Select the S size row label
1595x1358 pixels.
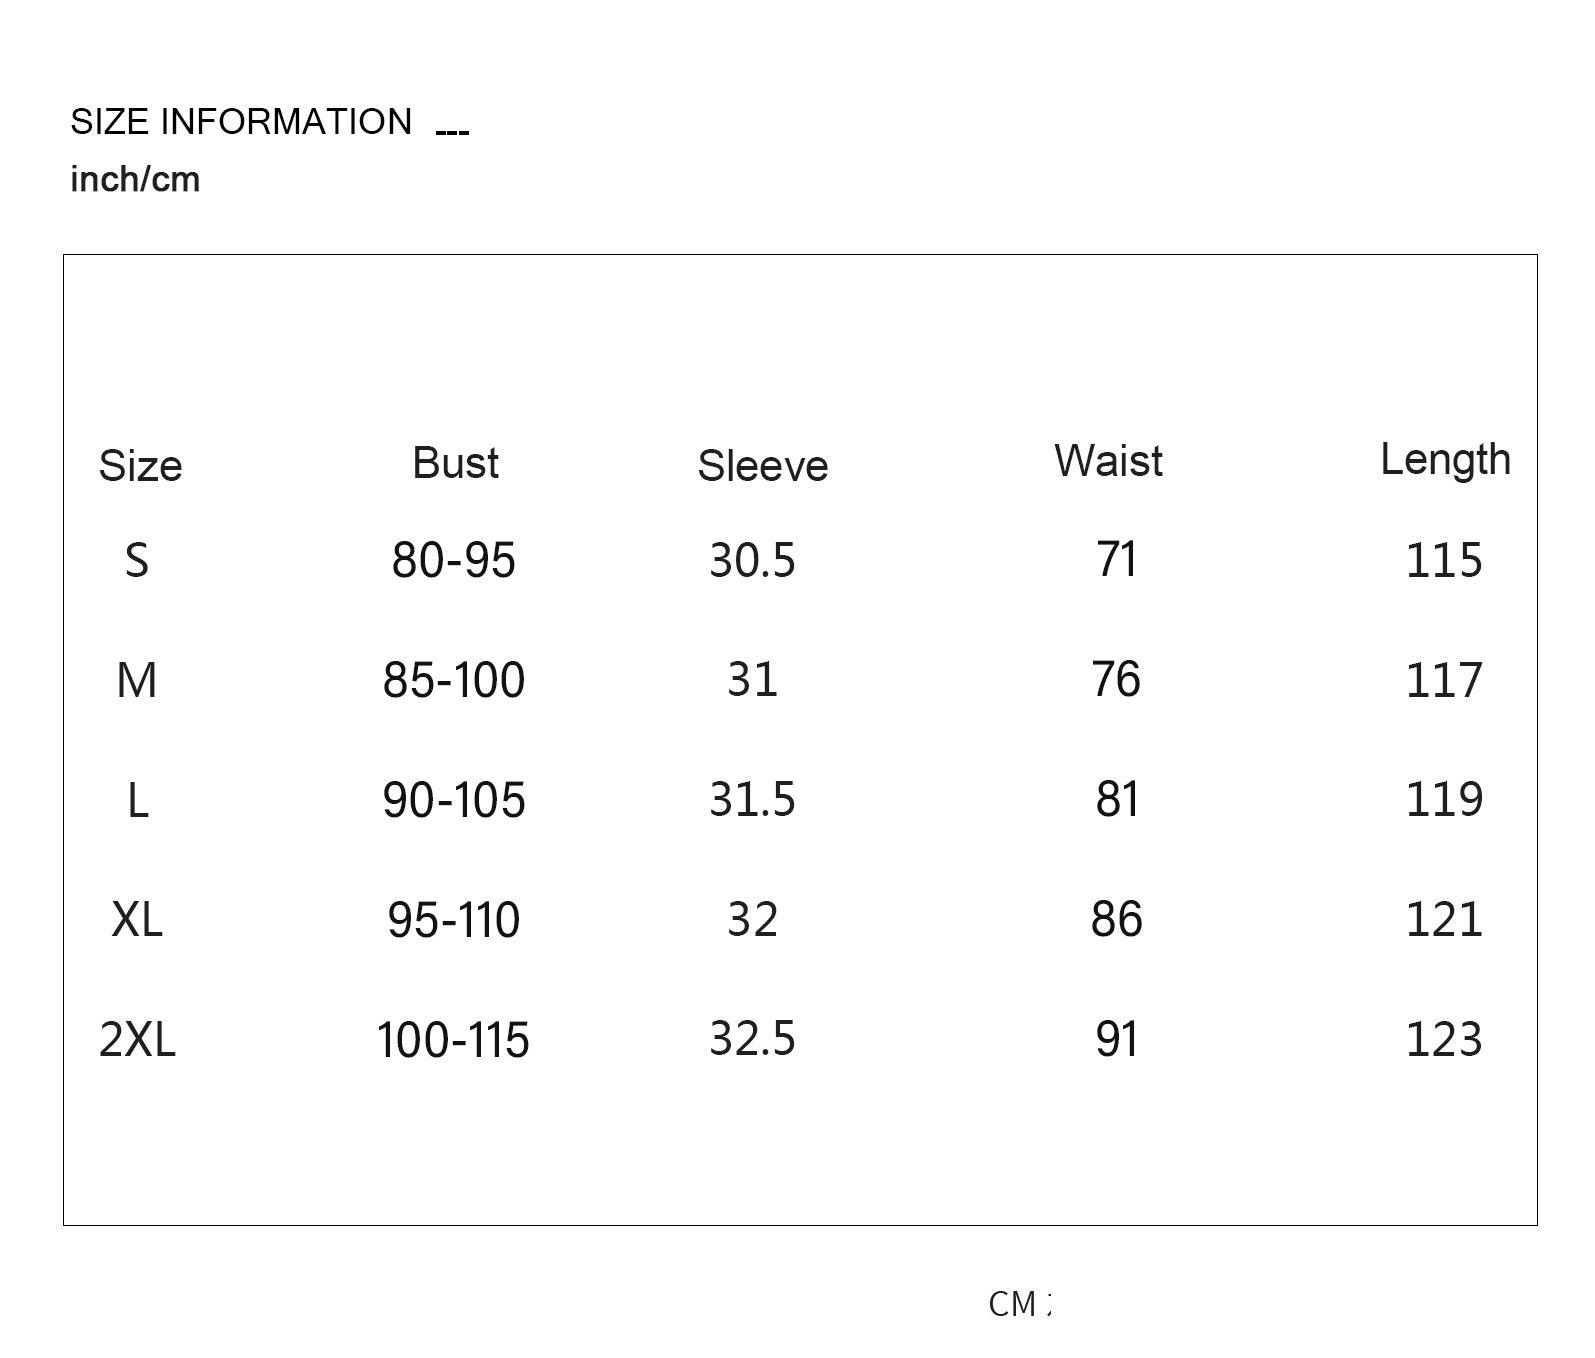point(137,560)
